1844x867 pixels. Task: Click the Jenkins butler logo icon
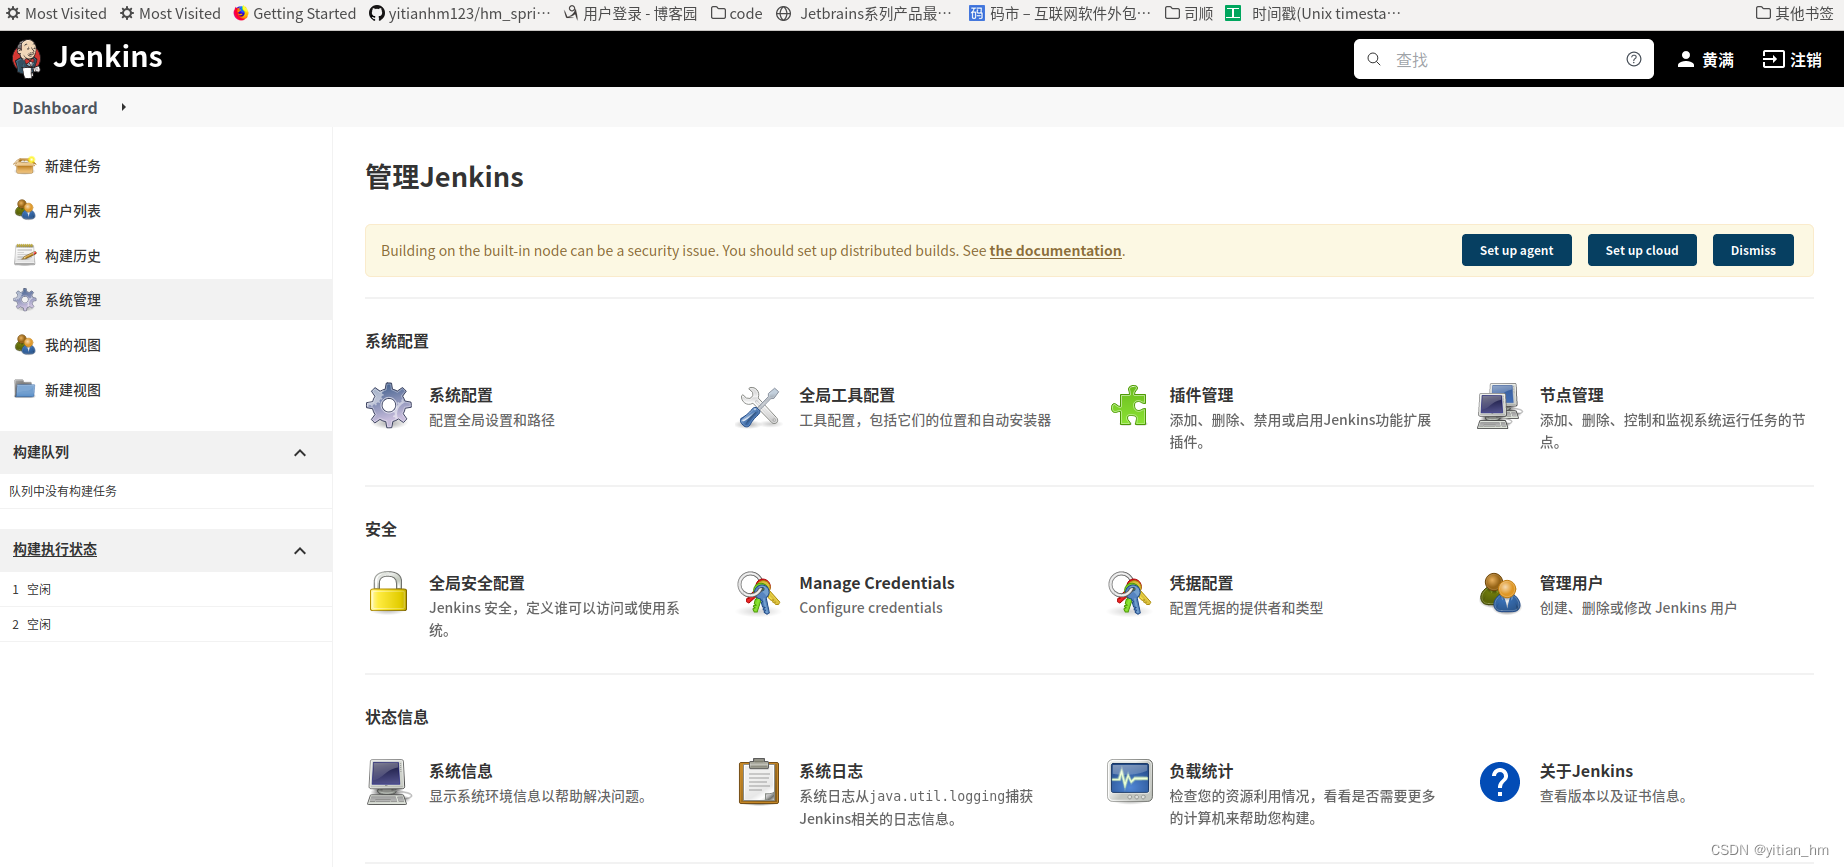tap(27, 58)
